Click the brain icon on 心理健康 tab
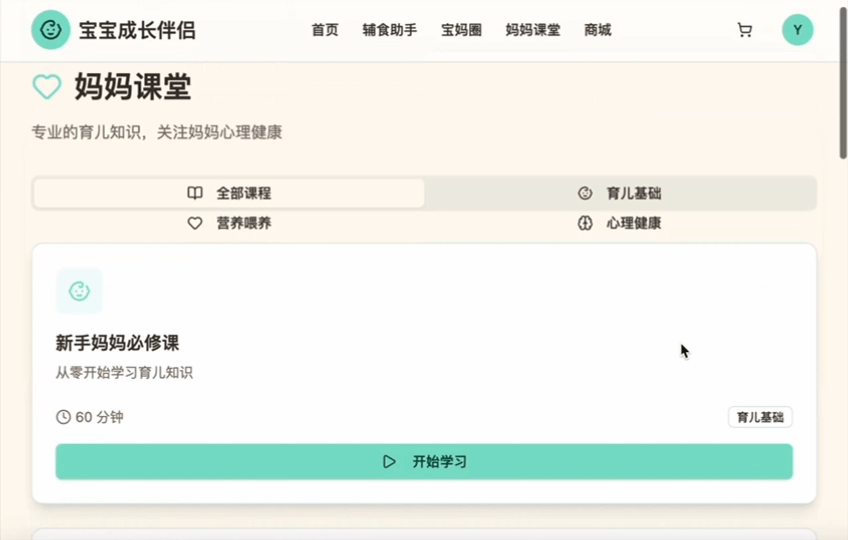 point(585,223)
